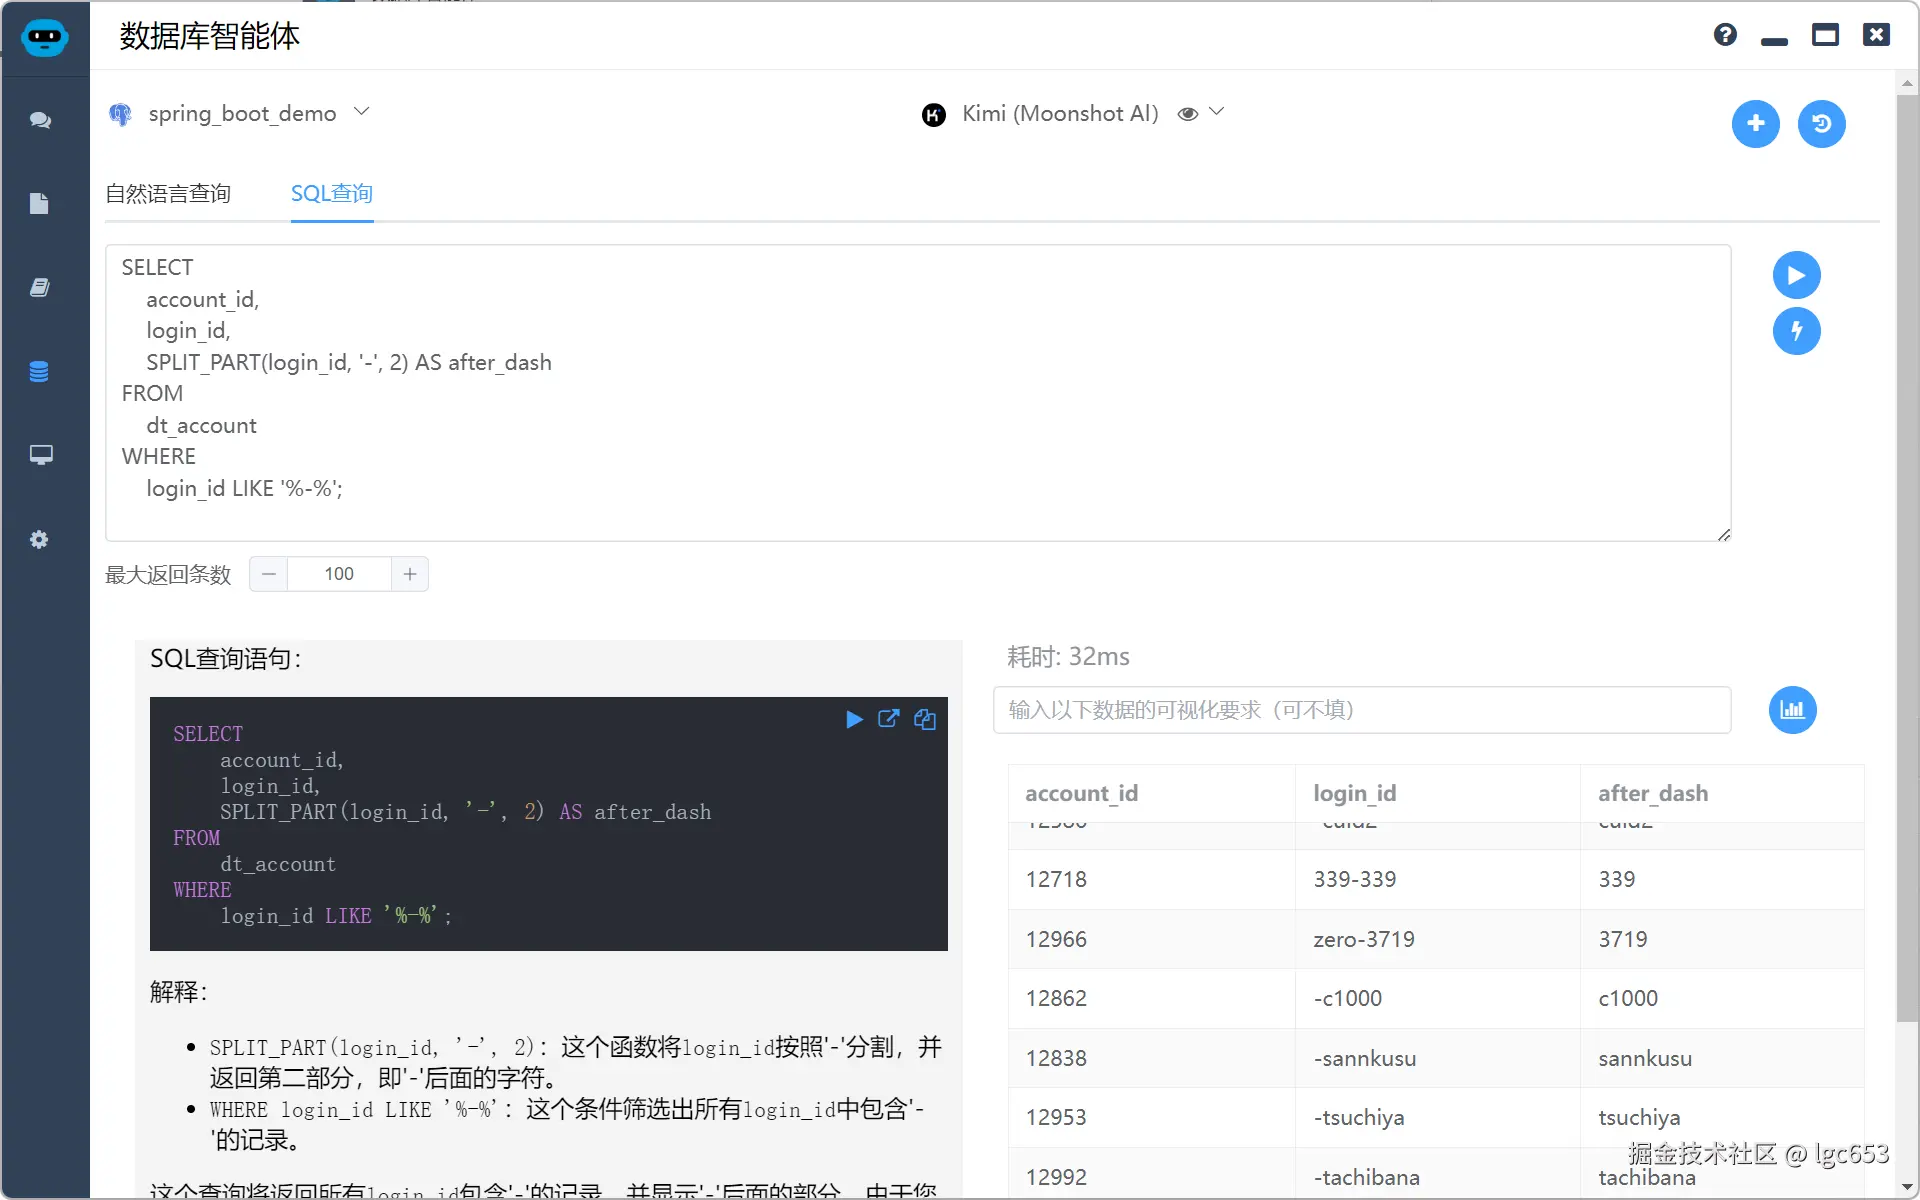
Task: Select the database sidebar icon
Action: point(40,372)
